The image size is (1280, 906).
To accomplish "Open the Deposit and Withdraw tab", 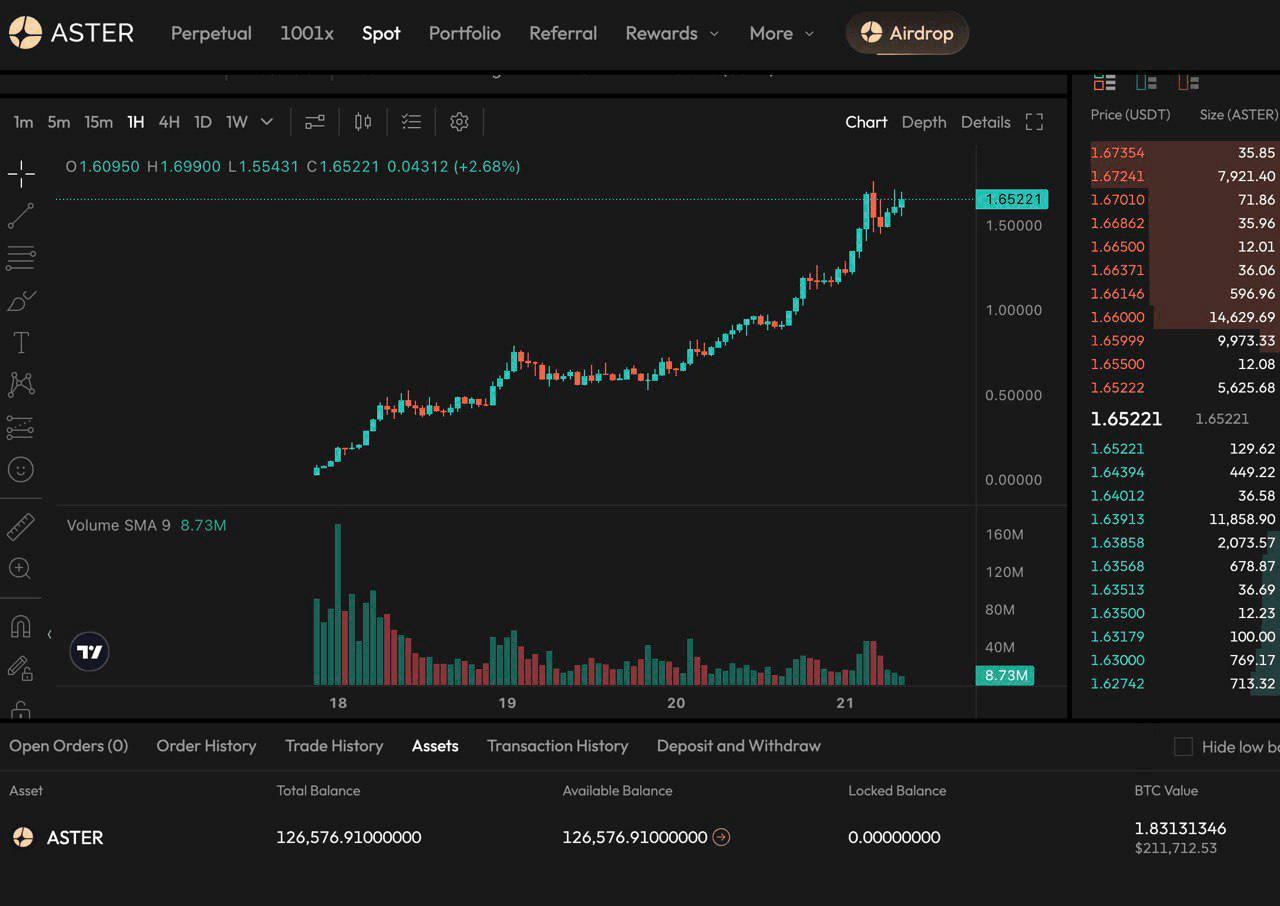I will [x=739, y=746].
